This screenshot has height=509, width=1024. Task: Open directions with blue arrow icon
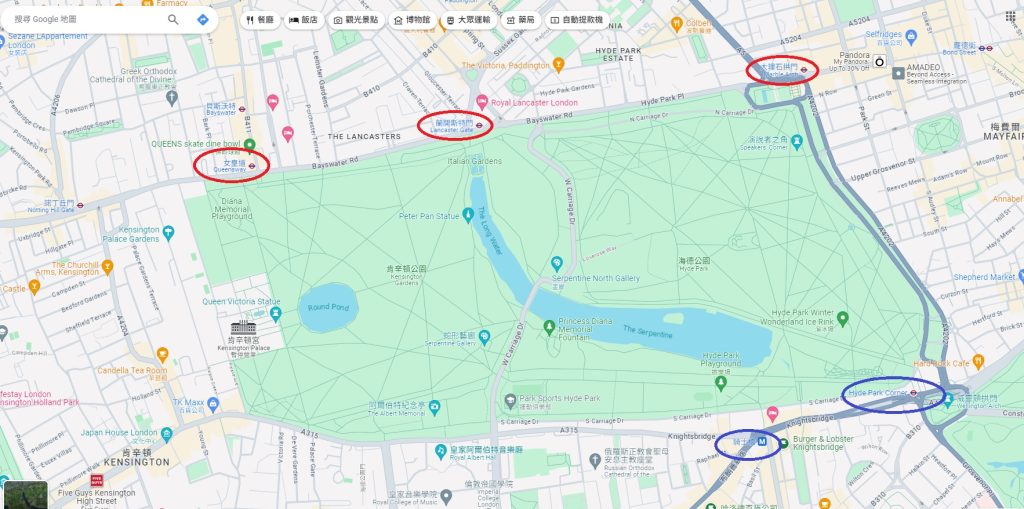point(202,20)
